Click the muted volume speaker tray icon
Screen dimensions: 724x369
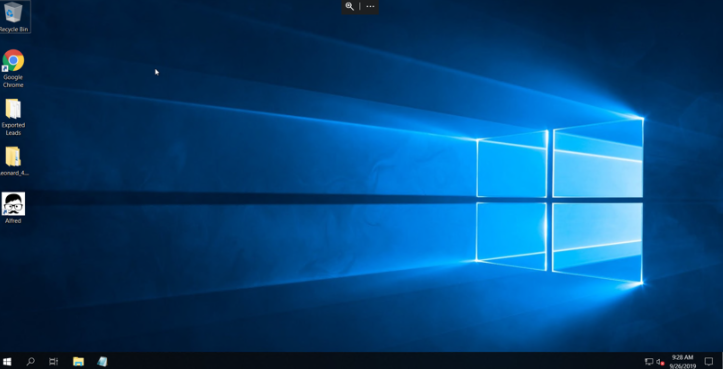pyautogui.click(x=660, y=362)
